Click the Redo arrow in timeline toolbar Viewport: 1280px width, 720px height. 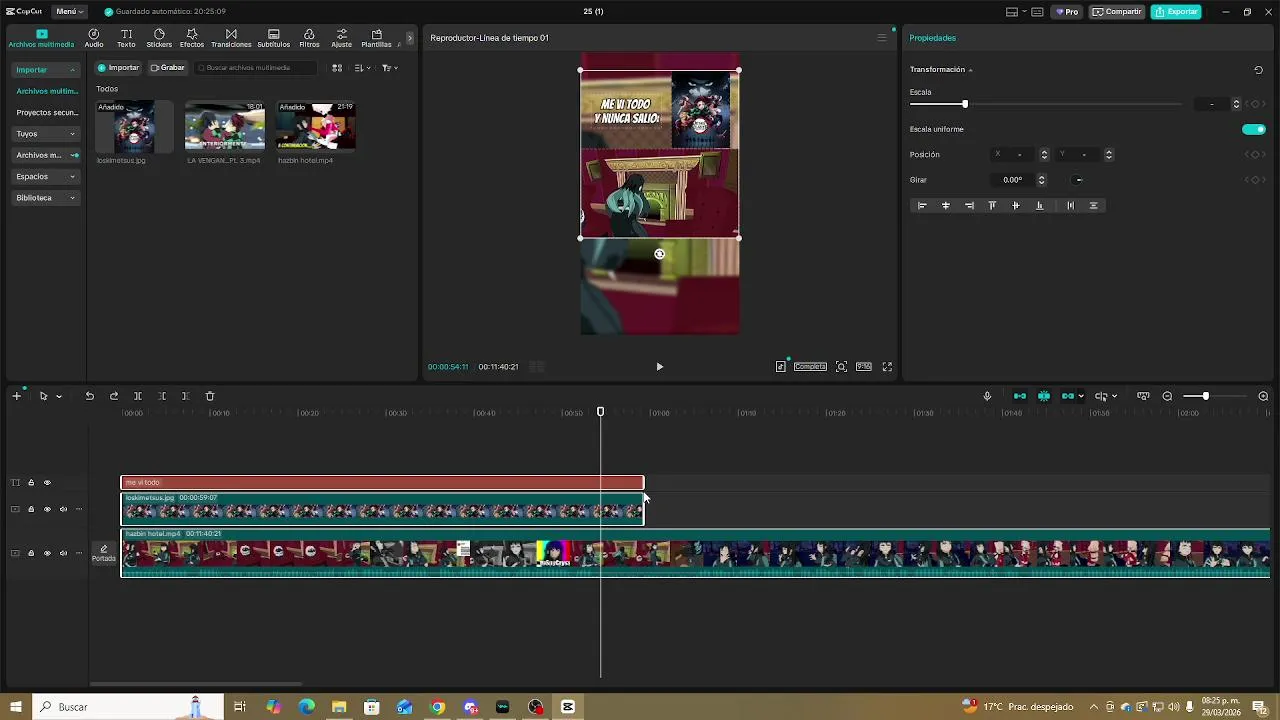click(113, 396)
